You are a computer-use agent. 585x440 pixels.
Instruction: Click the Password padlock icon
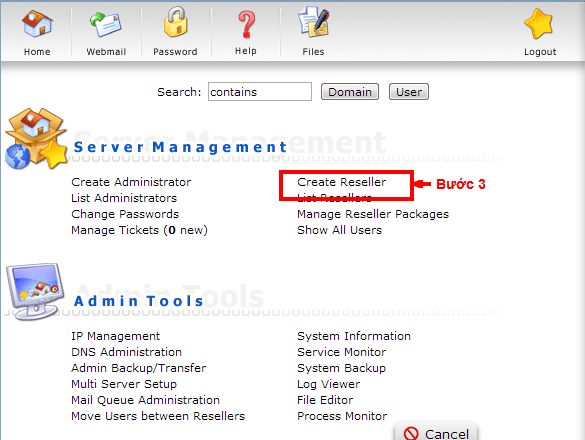tap(175, 22)
